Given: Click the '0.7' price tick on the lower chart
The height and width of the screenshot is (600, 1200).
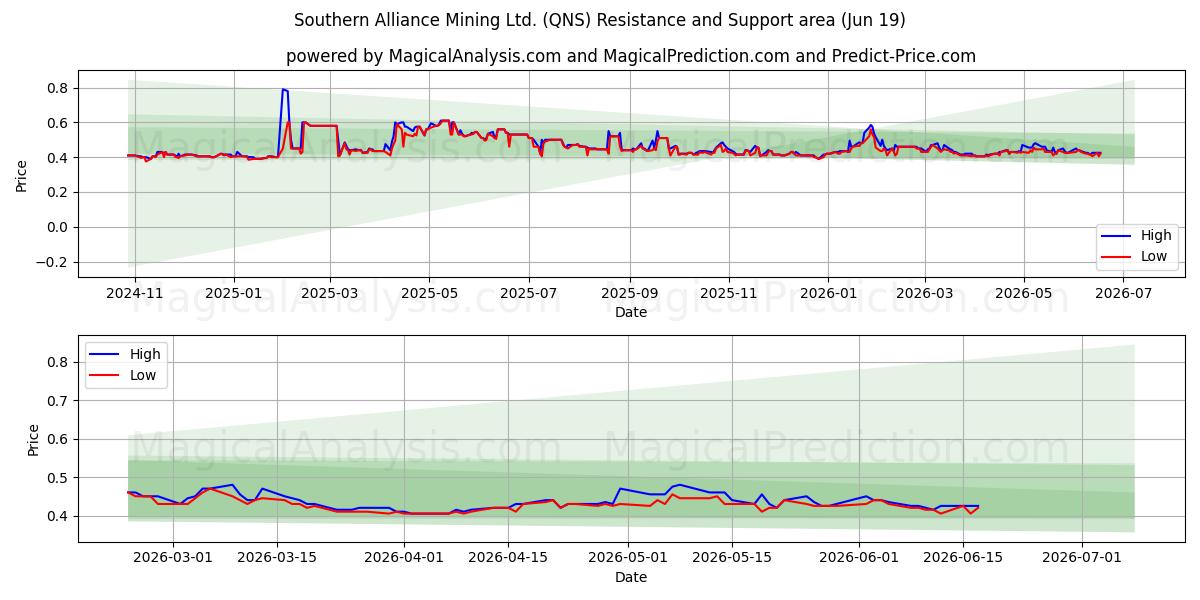Looking at the screenshot, I should click(x=58, y=400).
